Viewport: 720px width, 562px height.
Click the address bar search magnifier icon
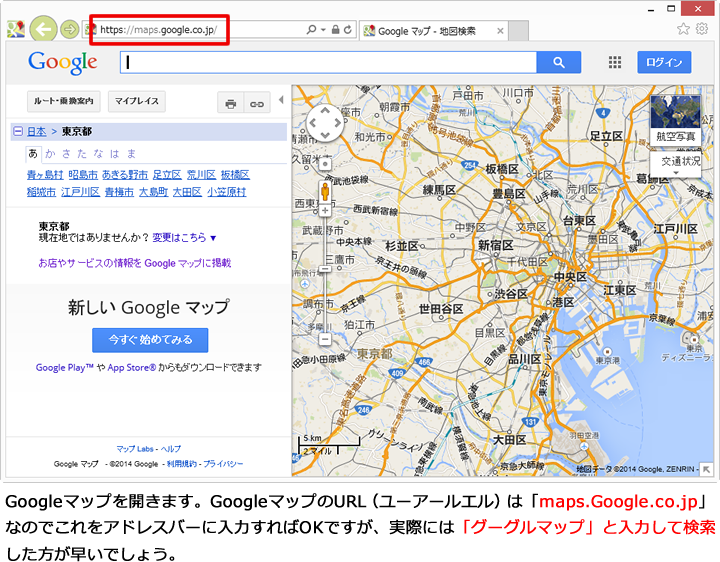tap(311, 30)
